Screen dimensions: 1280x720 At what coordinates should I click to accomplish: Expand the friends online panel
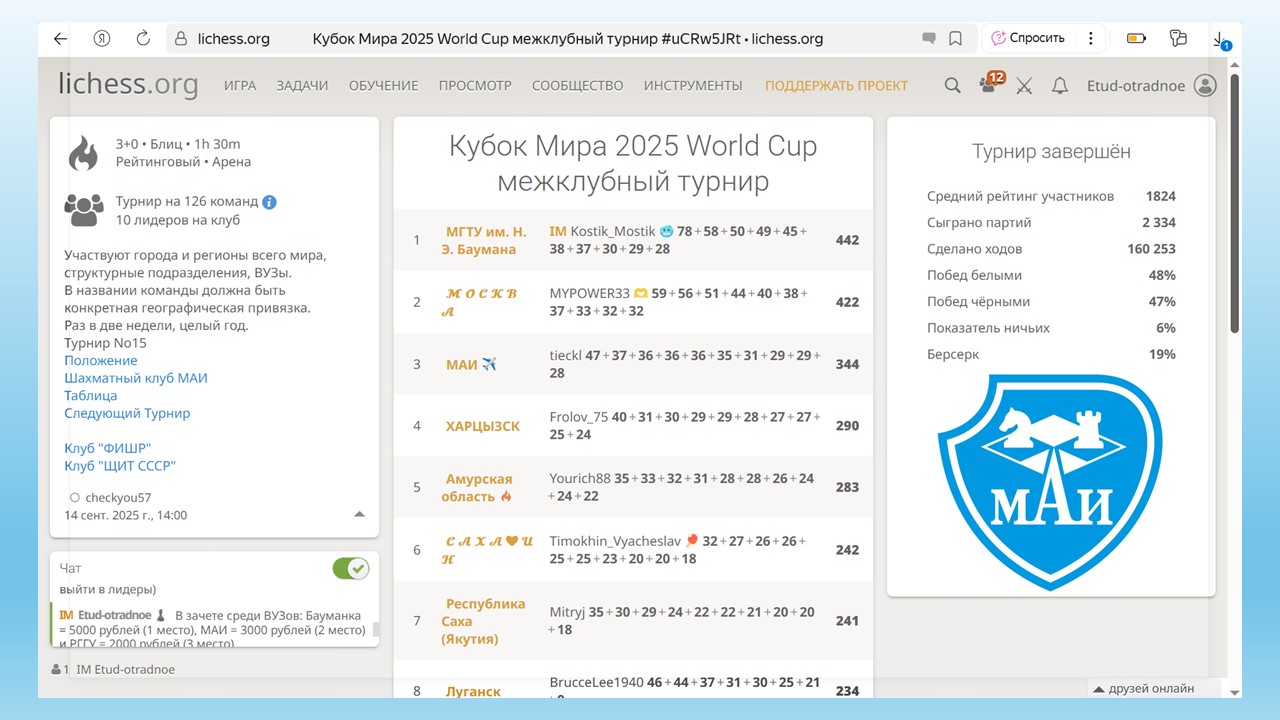(x=1151, y=688)
